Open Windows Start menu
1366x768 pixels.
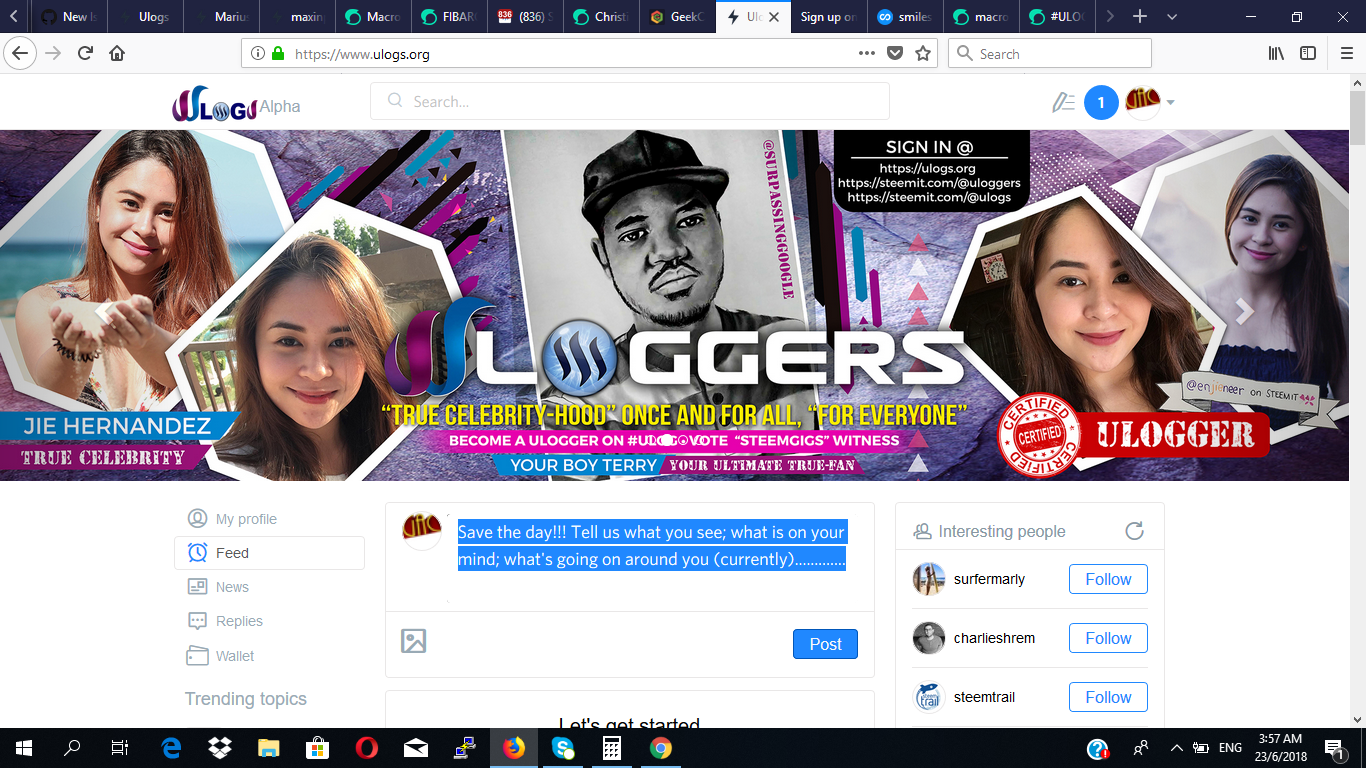pos(23,748)
